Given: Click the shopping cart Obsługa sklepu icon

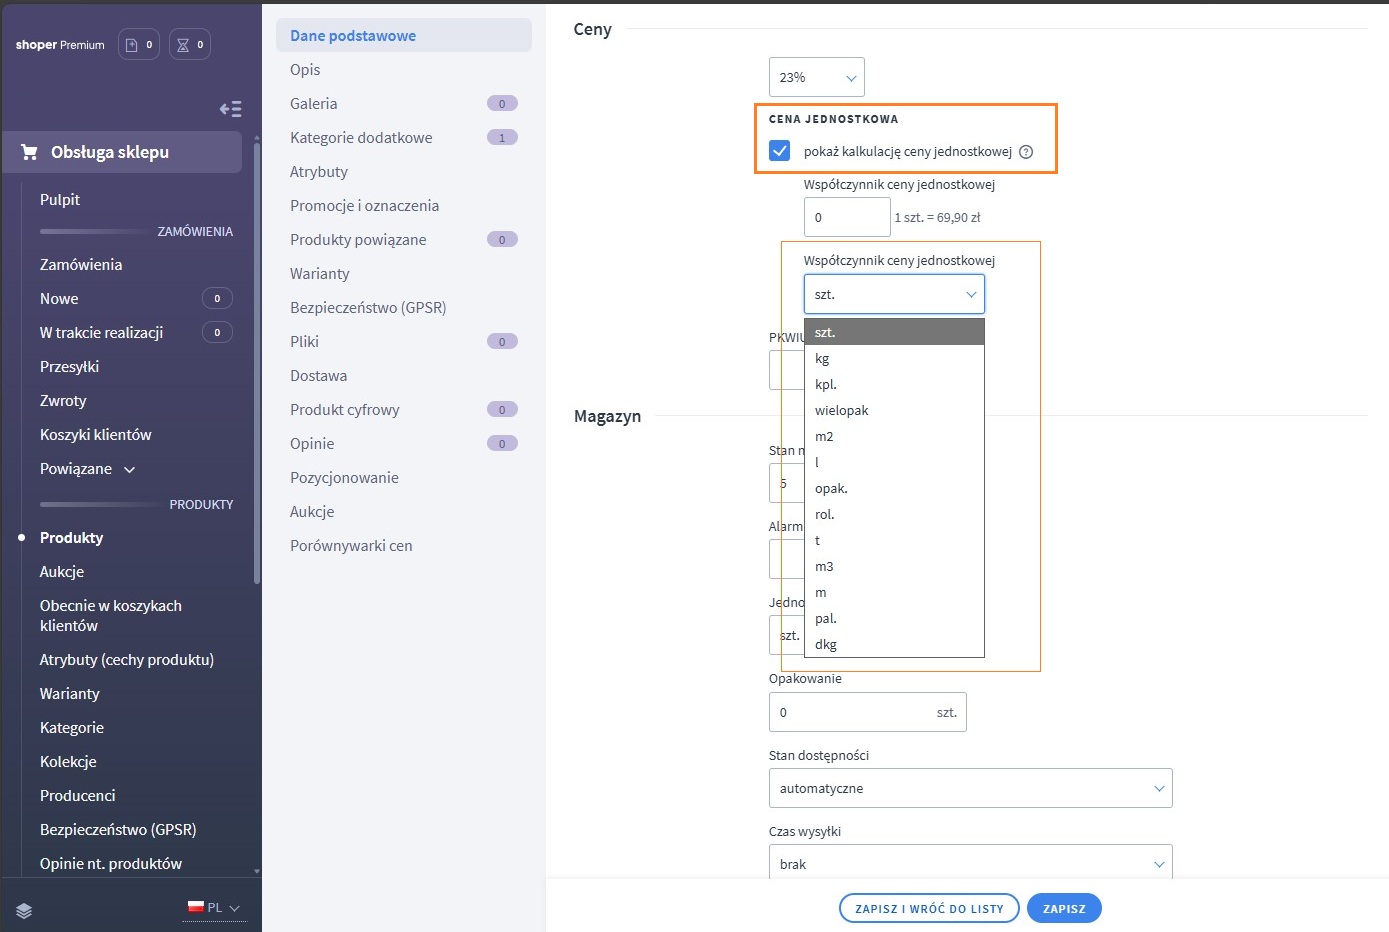Looking at the screenshot, I should pyautogui.click(x=29, y=152).
